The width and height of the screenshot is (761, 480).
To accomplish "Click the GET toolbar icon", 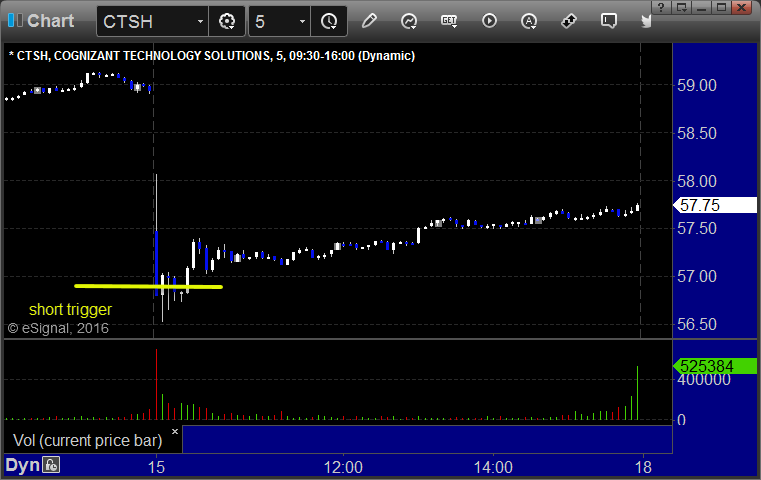I will click(449, 21).
